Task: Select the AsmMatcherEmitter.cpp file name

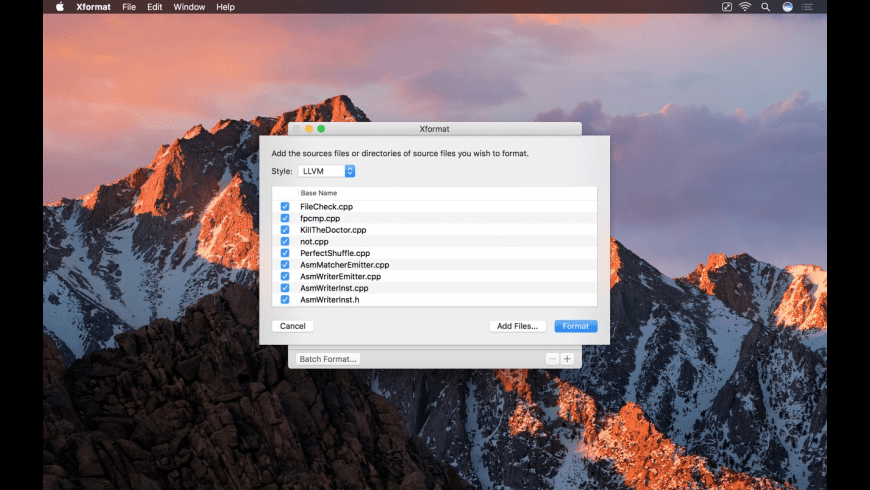Action: (x=345, y=265)
